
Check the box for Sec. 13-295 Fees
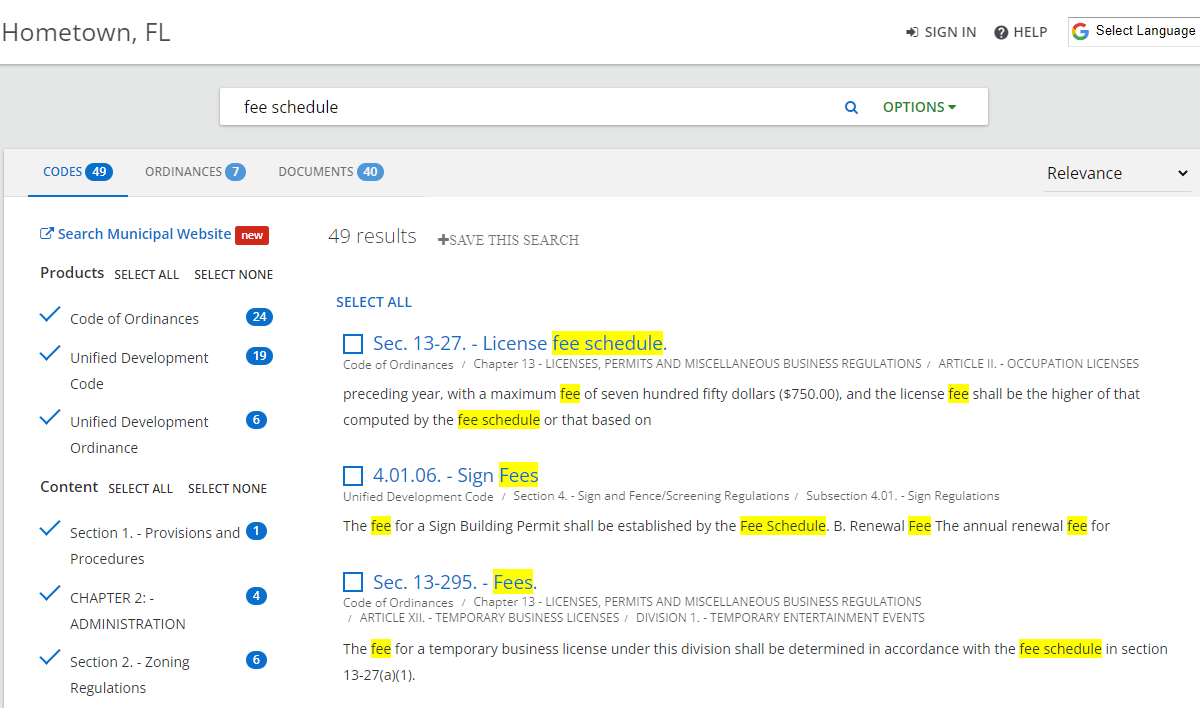click(353, 582)
